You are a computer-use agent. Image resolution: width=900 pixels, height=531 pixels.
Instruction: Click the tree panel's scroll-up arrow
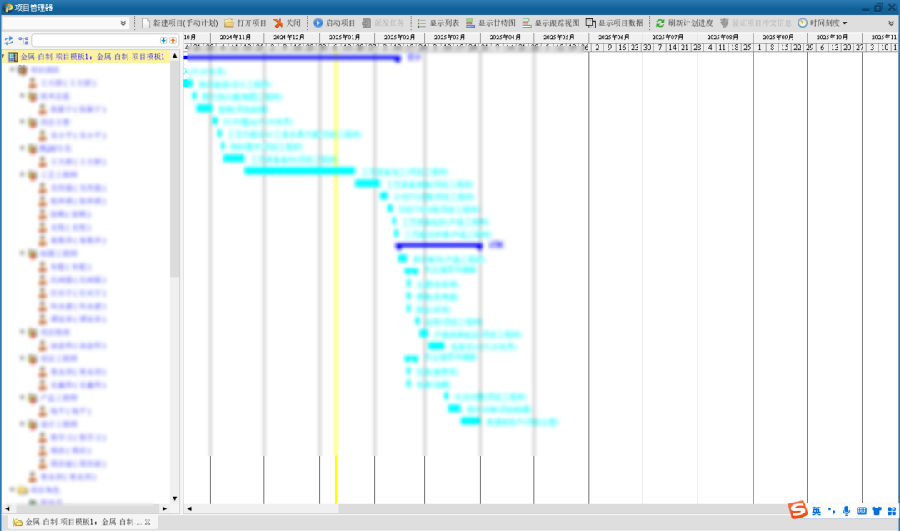[174, 56]
